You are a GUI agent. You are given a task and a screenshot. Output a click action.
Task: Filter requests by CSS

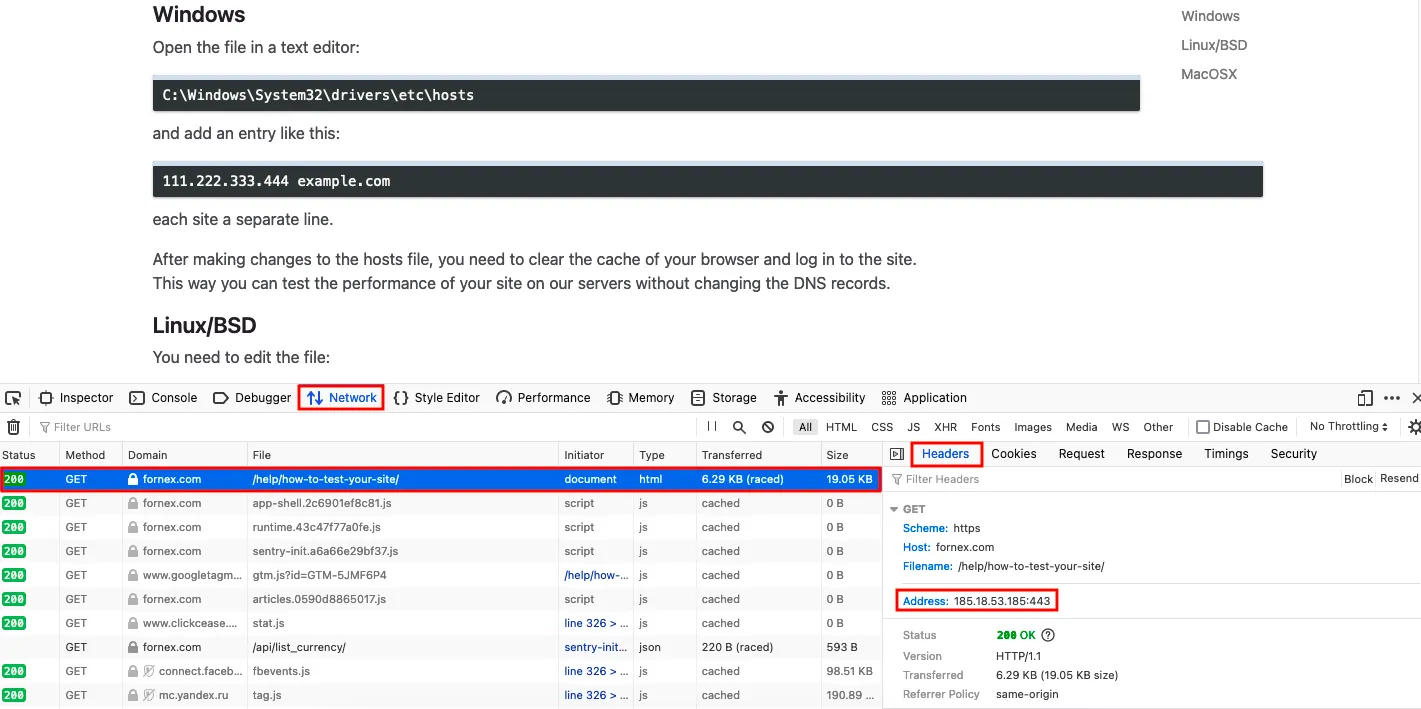(882, 427)
